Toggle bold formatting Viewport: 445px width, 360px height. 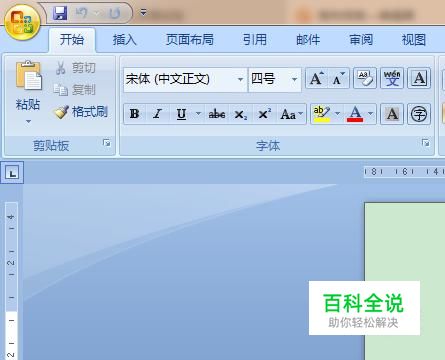click(x=135, y=114)
